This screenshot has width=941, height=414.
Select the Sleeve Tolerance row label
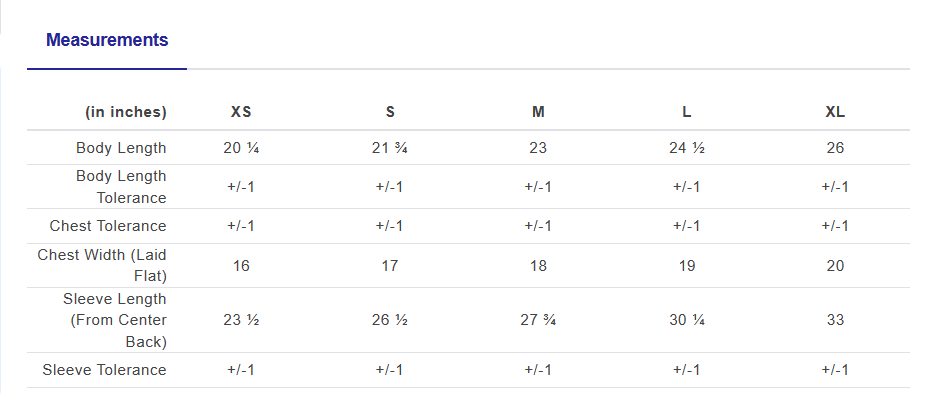(104, 370)
